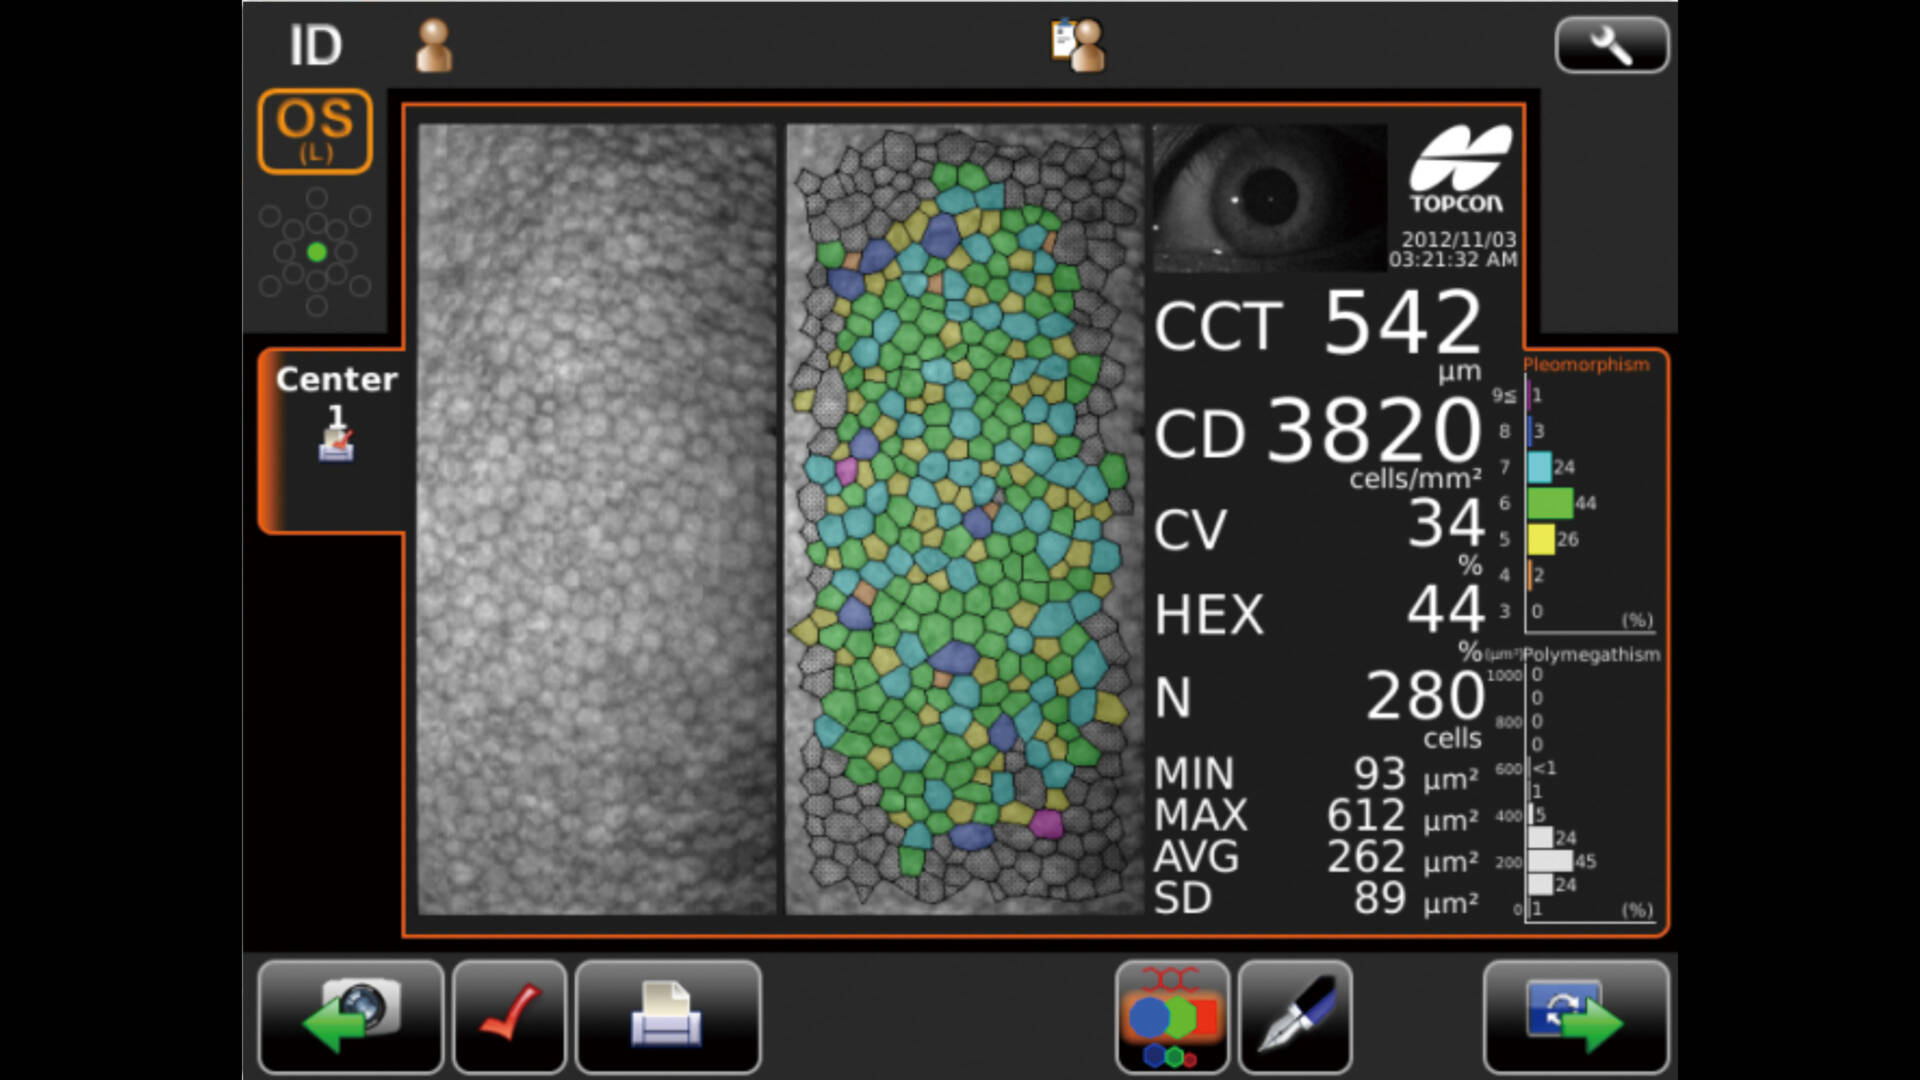Click the raw endothelium grayscale image
This screenshot has width=1920, height=1080.
597,518
